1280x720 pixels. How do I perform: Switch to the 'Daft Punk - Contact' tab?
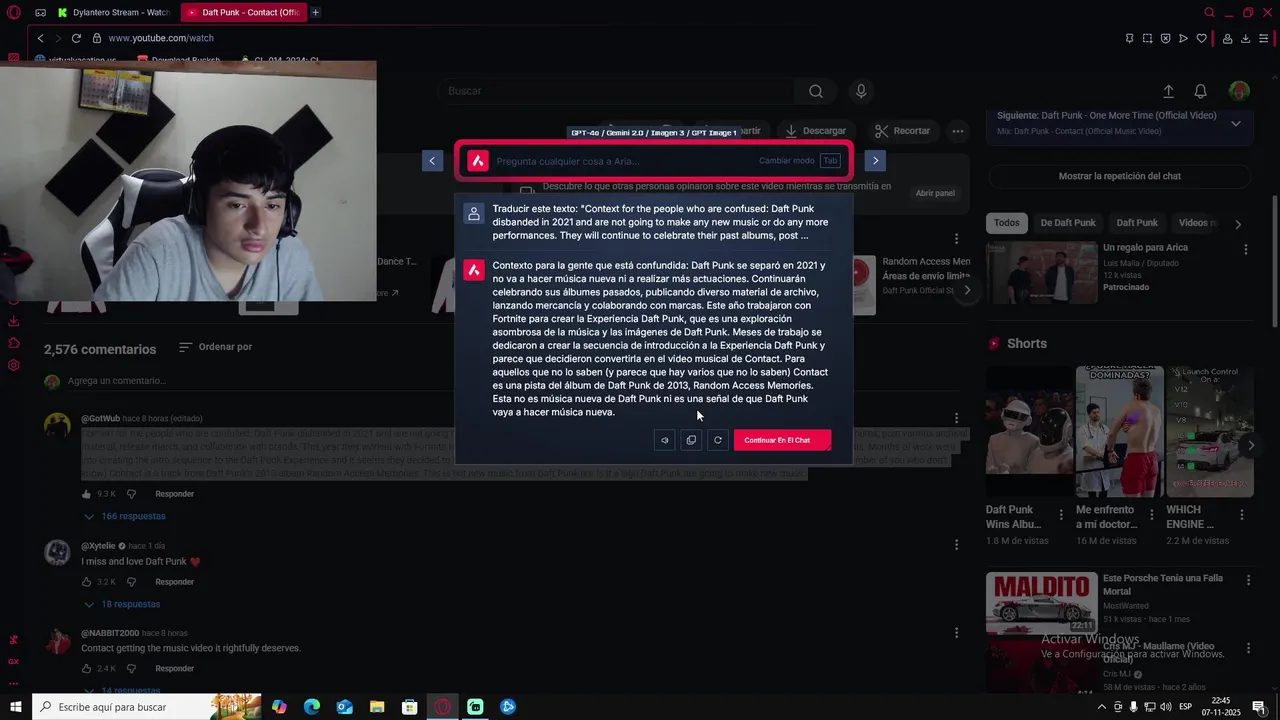243,13
